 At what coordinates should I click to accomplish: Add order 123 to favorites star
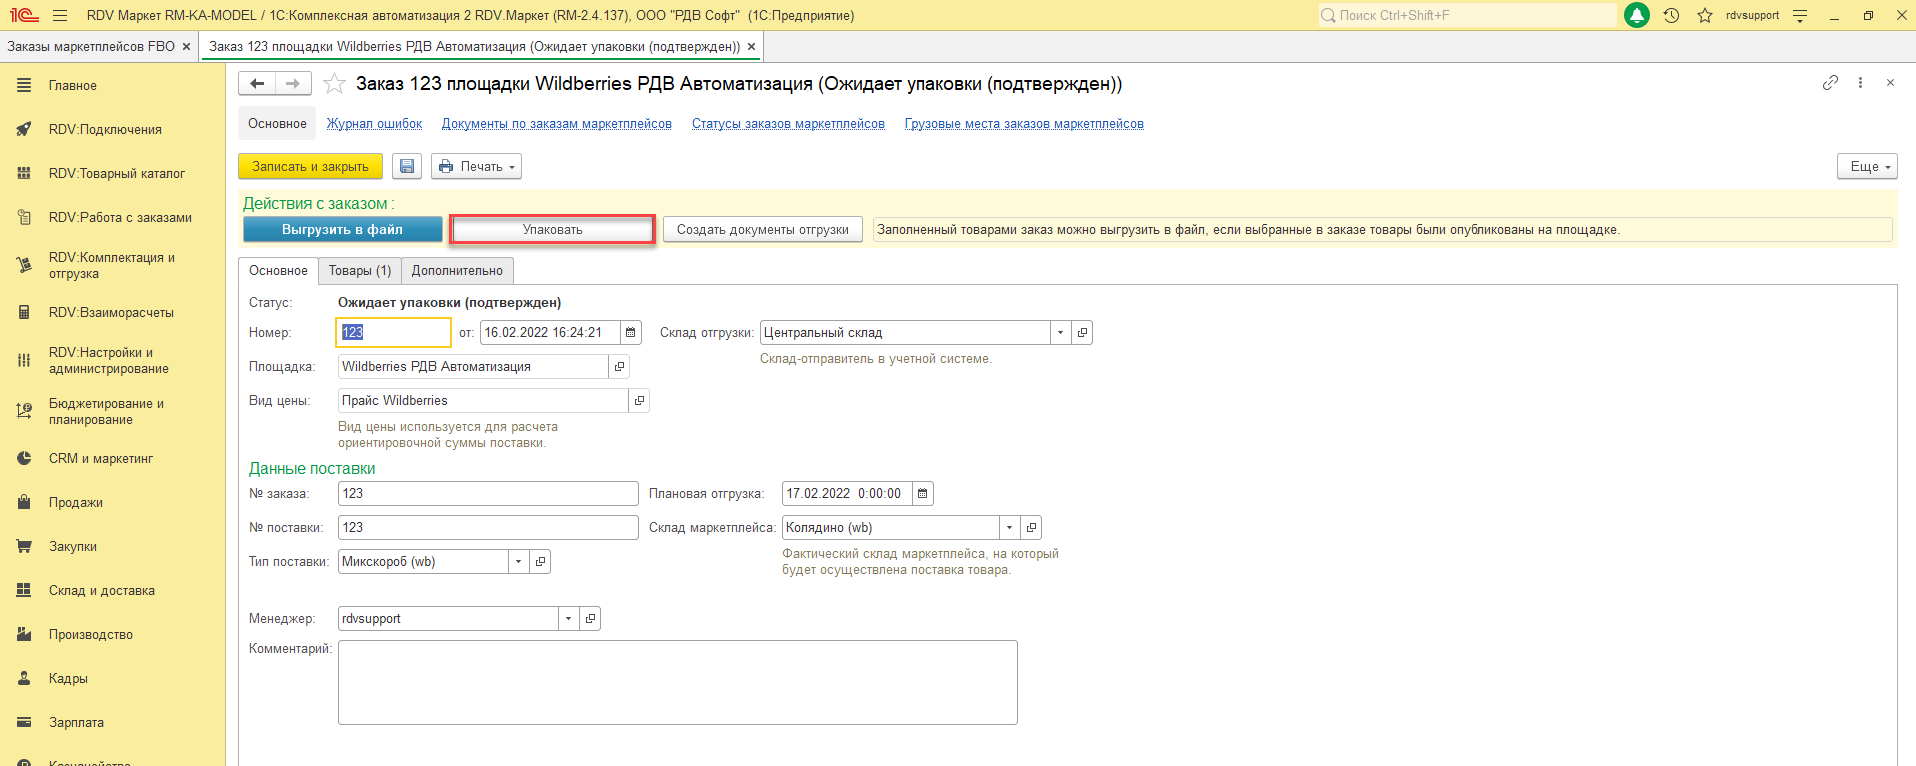[334, 84]
